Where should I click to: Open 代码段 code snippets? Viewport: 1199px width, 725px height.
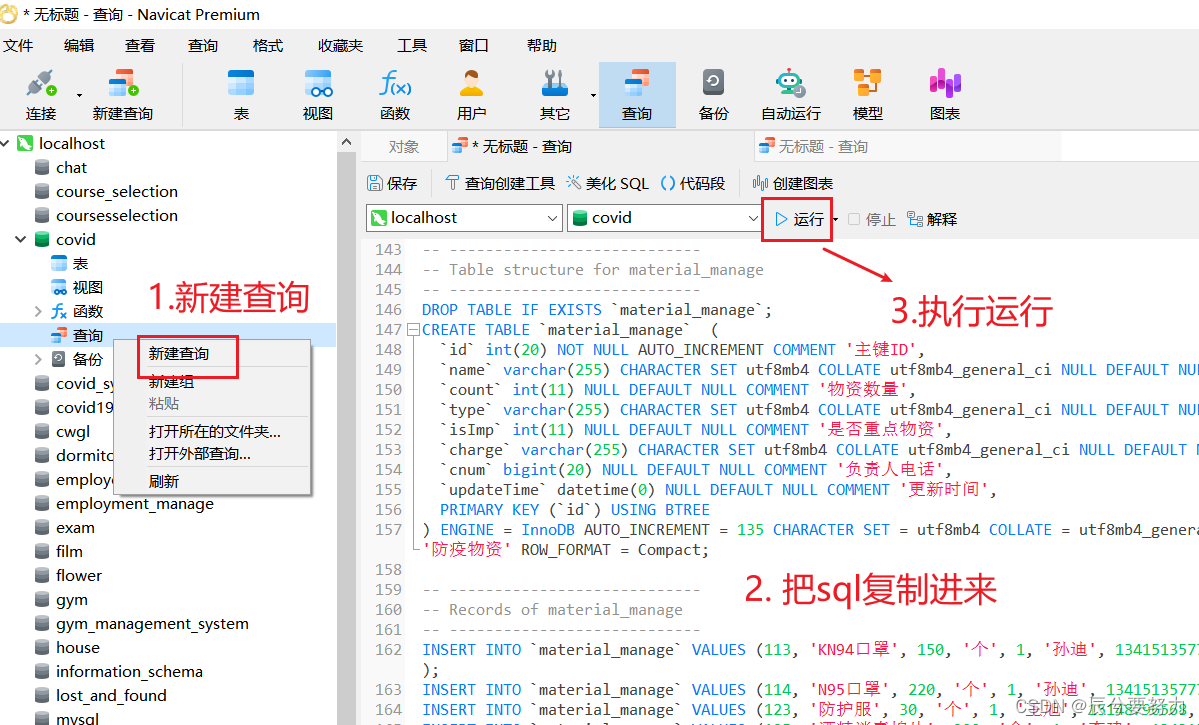click(693, 184)
